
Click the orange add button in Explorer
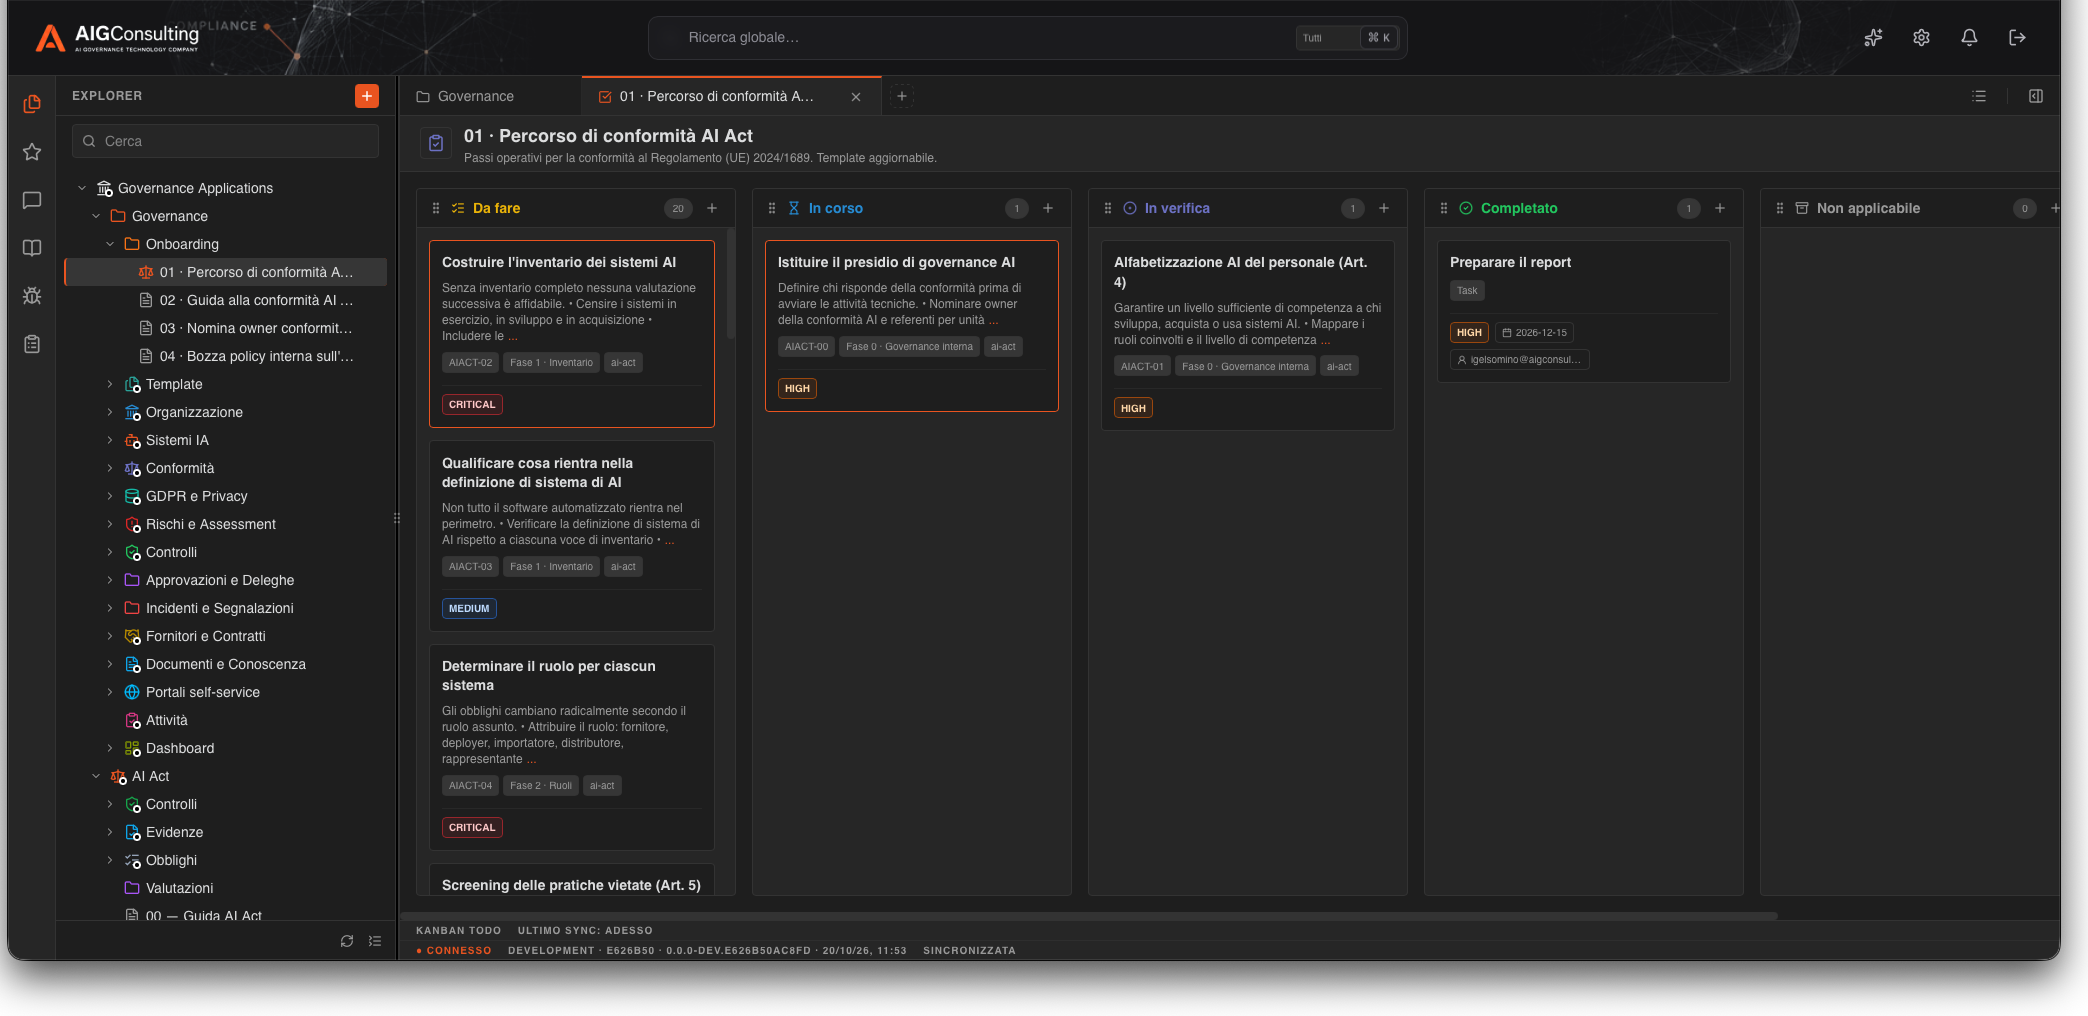click(x=367, y=96)
